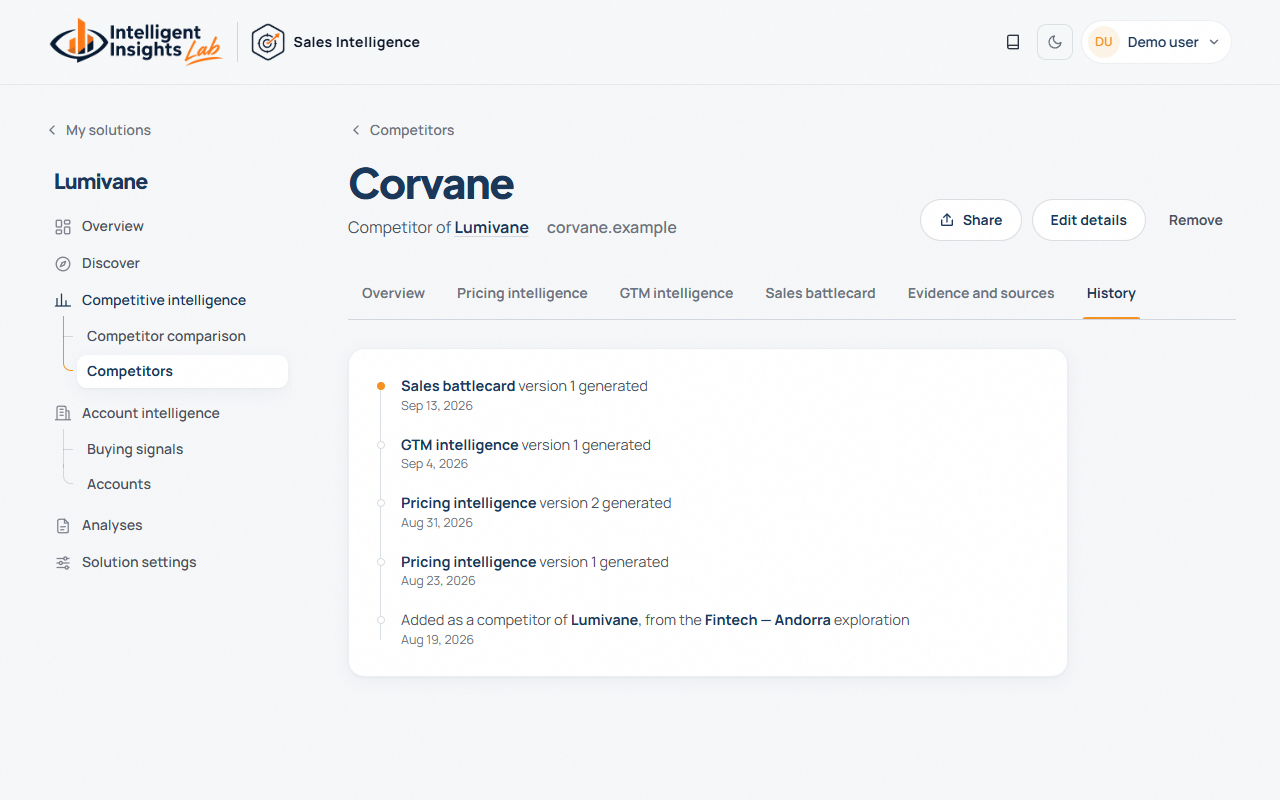This screenshot has height=800, width=1280.
Task: Navigate back to Competitors breadcrumb
Action: (402, 130)
